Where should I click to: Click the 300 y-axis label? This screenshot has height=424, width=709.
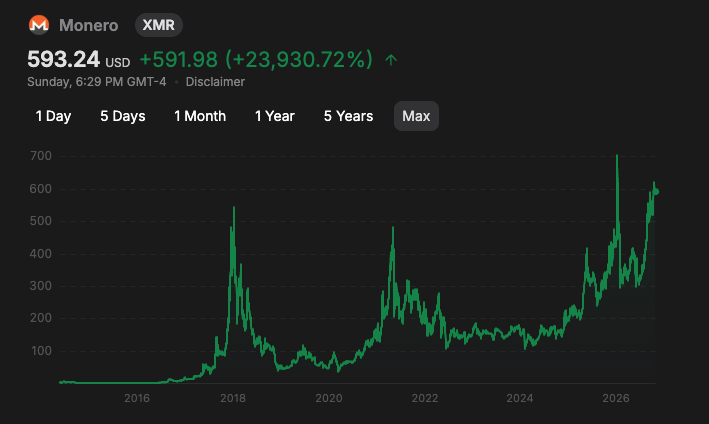41,286
